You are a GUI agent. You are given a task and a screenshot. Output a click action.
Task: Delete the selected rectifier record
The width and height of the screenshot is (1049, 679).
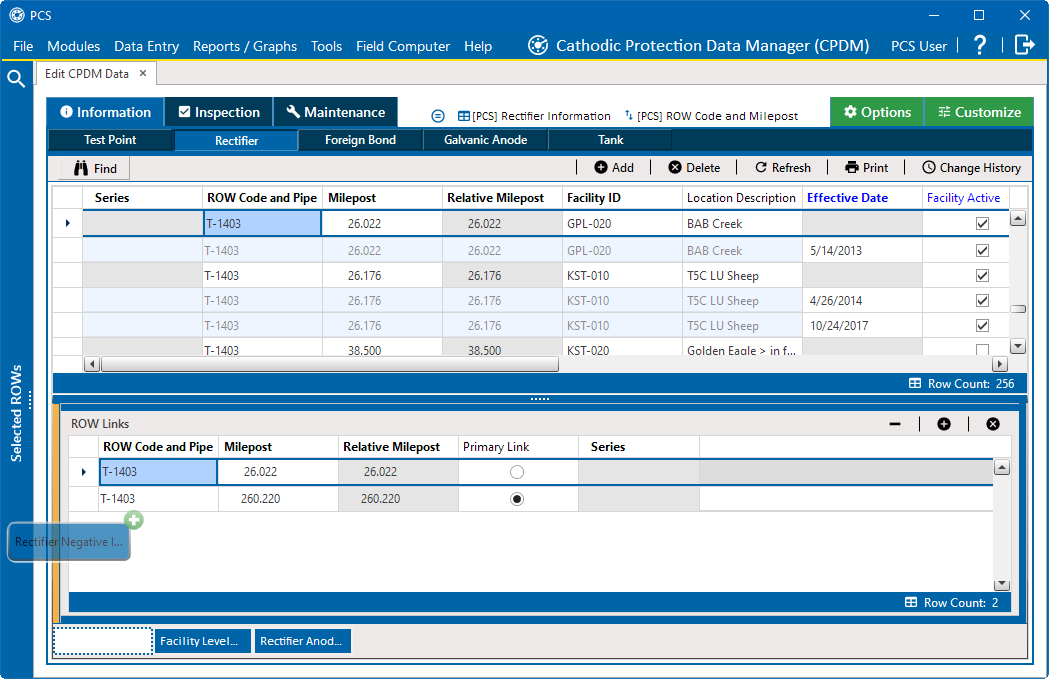694,168
